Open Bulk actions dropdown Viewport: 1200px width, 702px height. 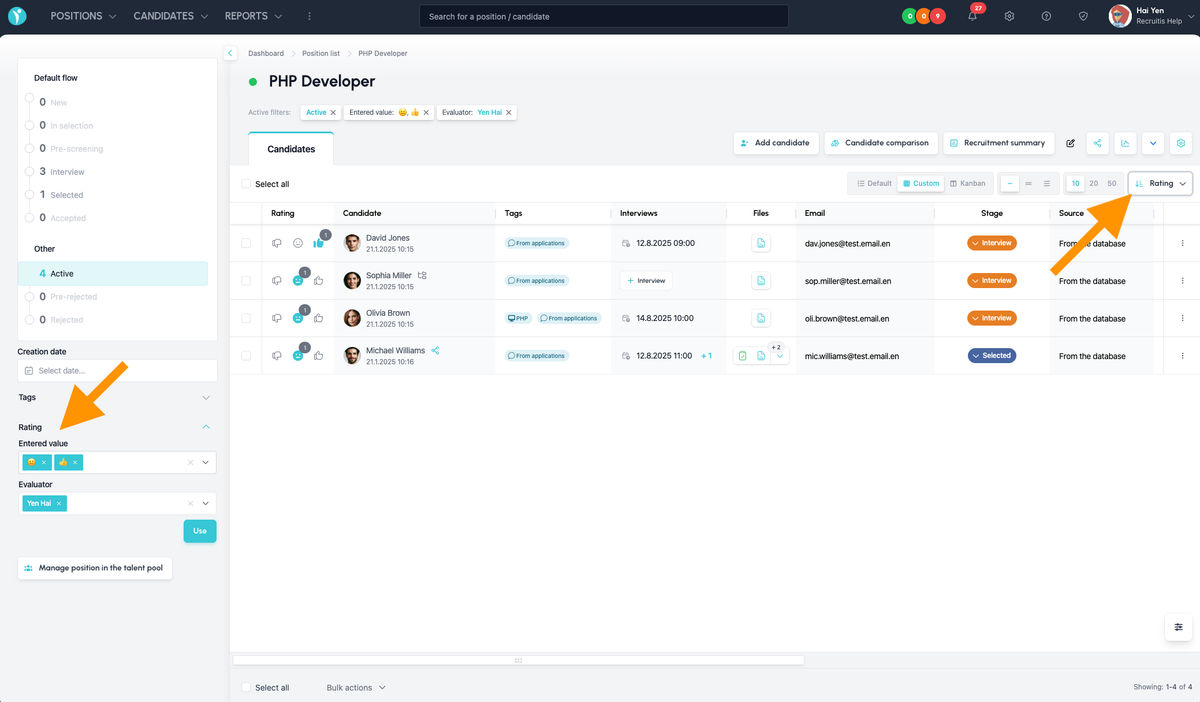(x=356, y=688)
